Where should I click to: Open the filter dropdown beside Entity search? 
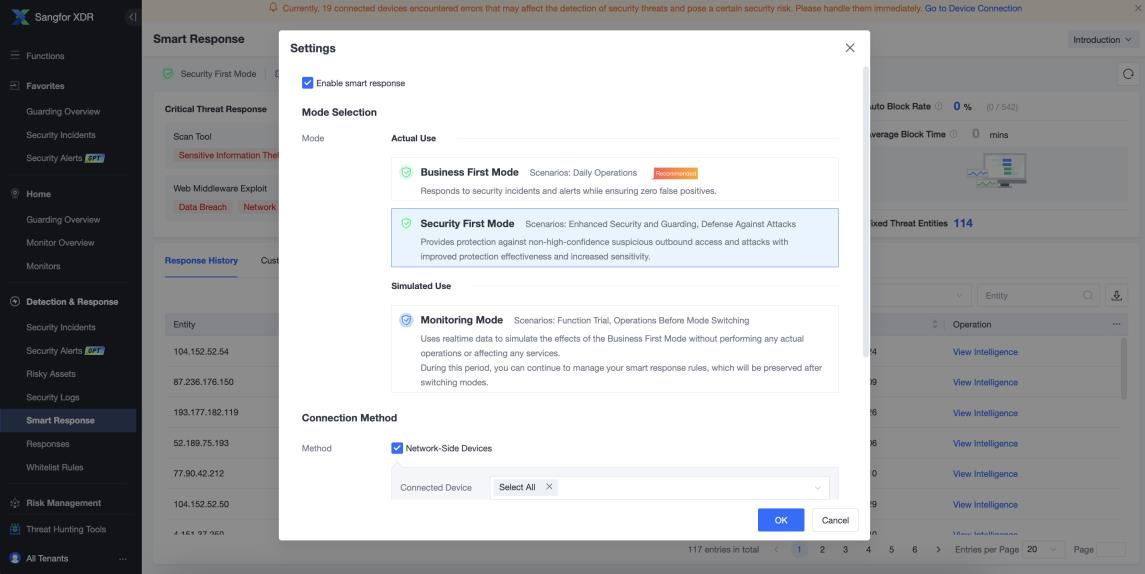(x=959, y=296)
